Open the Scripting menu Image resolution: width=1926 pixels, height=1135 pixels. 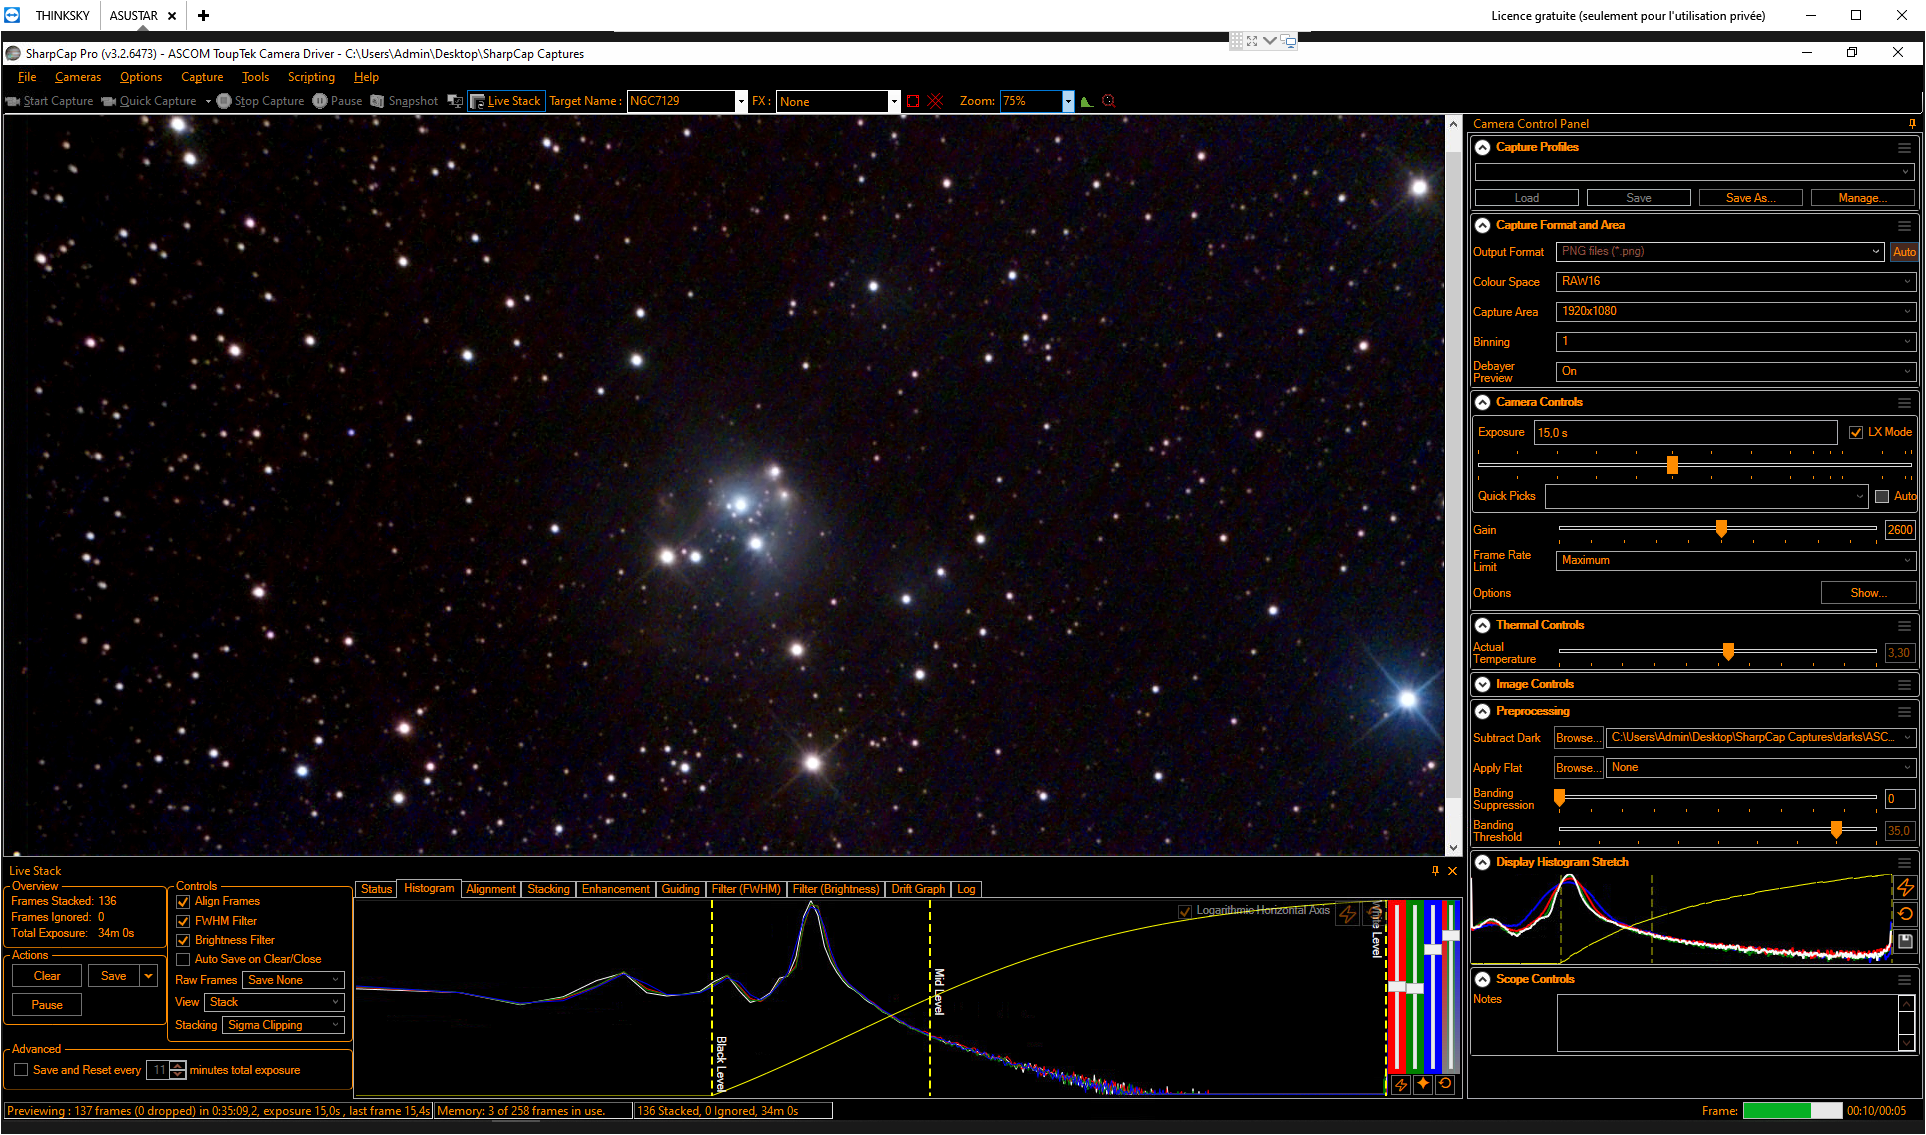(311, 77)
